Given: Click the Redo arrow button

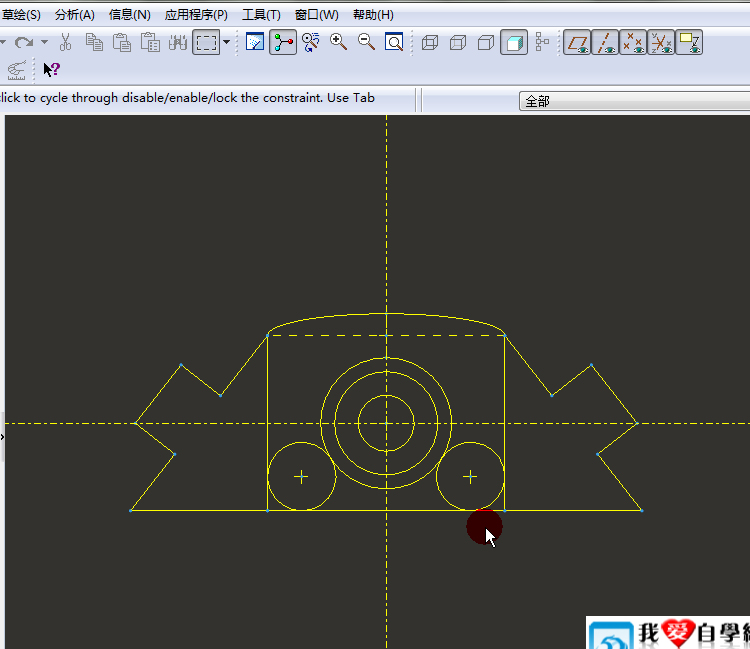Looking at the screenshot, I should point(24,42).
